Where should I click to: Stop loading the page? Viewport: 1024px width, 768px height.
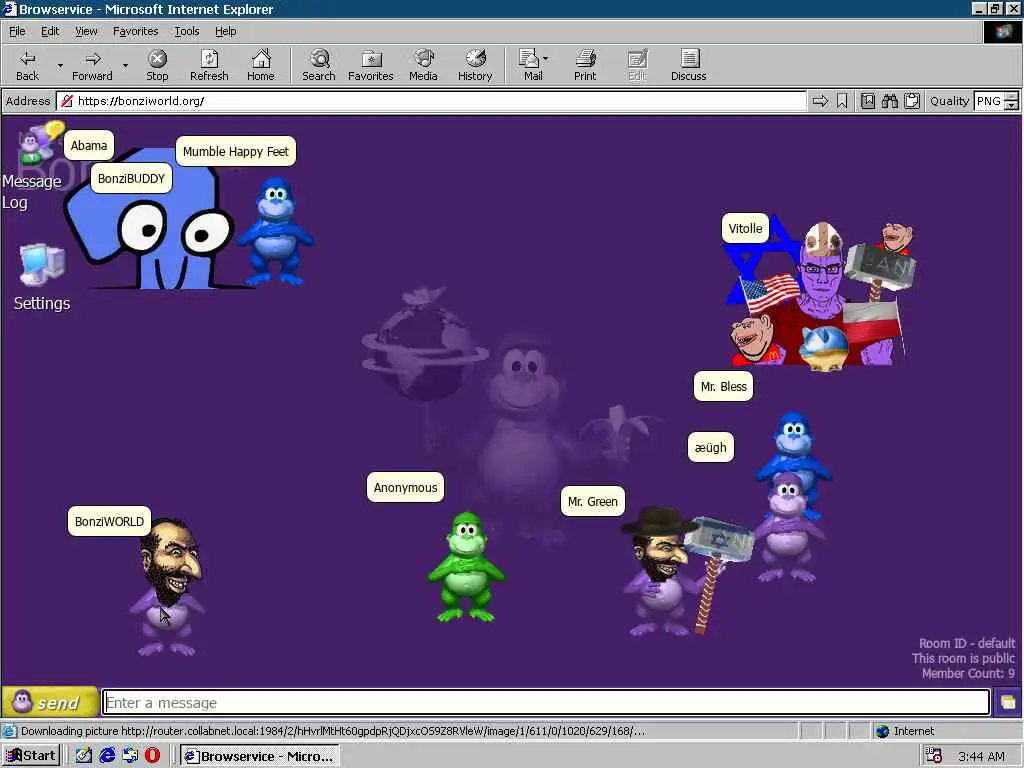pyautogui.click(x=157, y=65)
